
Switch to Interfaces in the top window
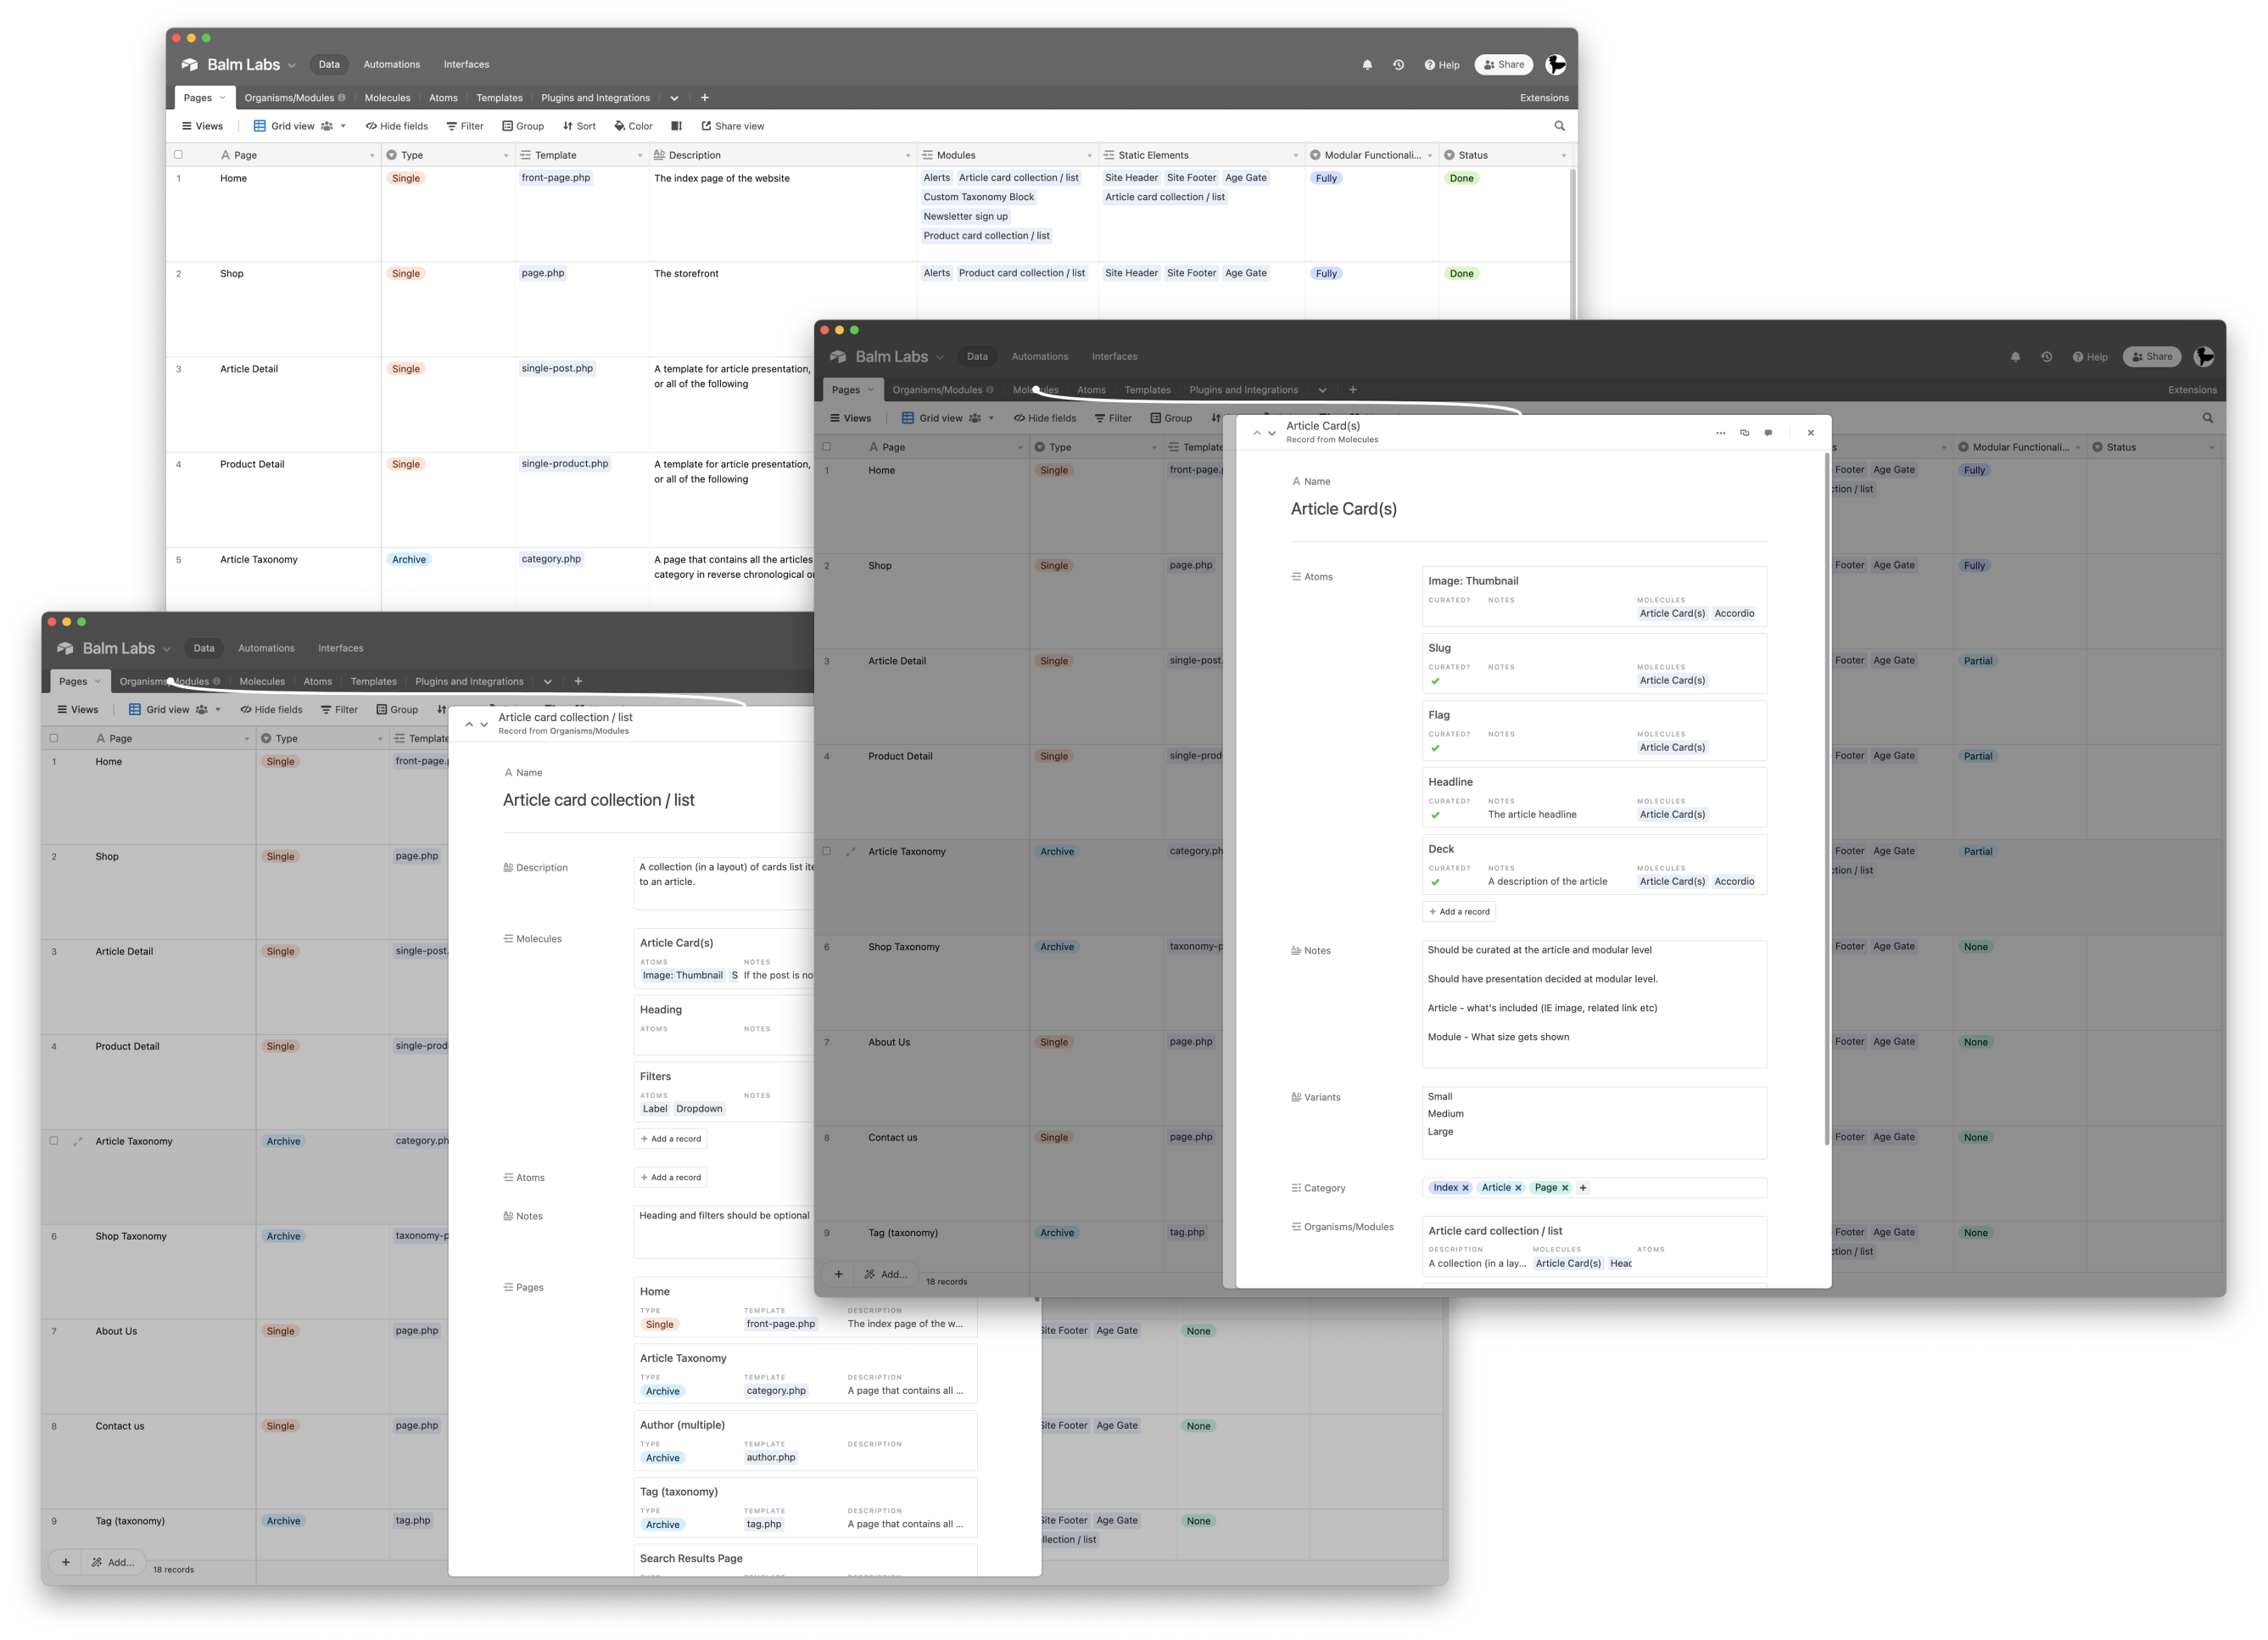(467, 64)
